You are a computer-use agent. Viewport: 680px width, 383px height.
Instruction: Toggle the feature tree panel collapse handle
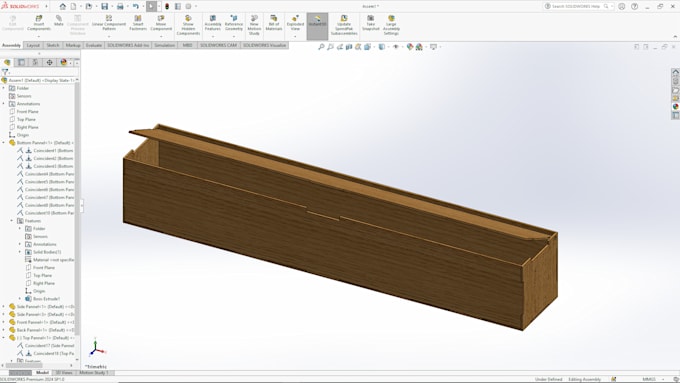tap(82, 205)
